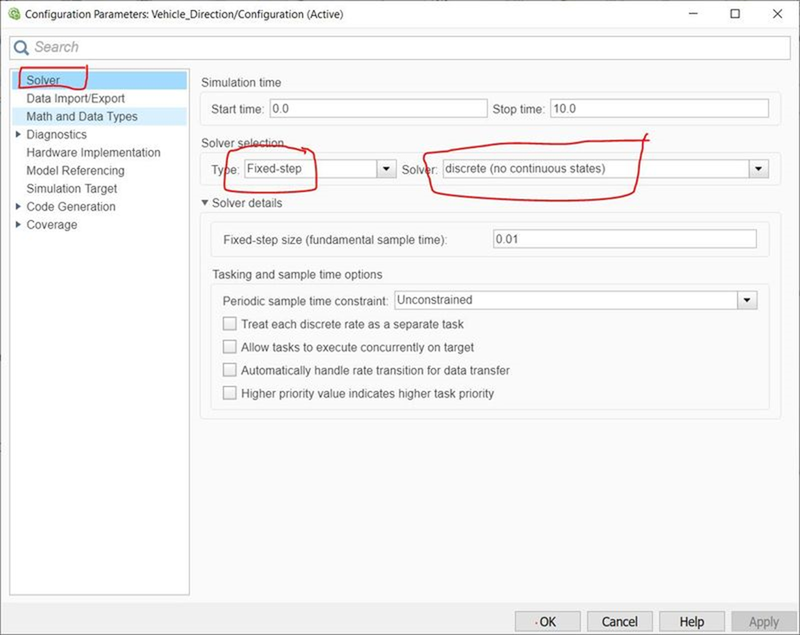This screenshot has height=635, width=800.
Task: Open the Solver selection dropdown
Action: tap(758, 169)
